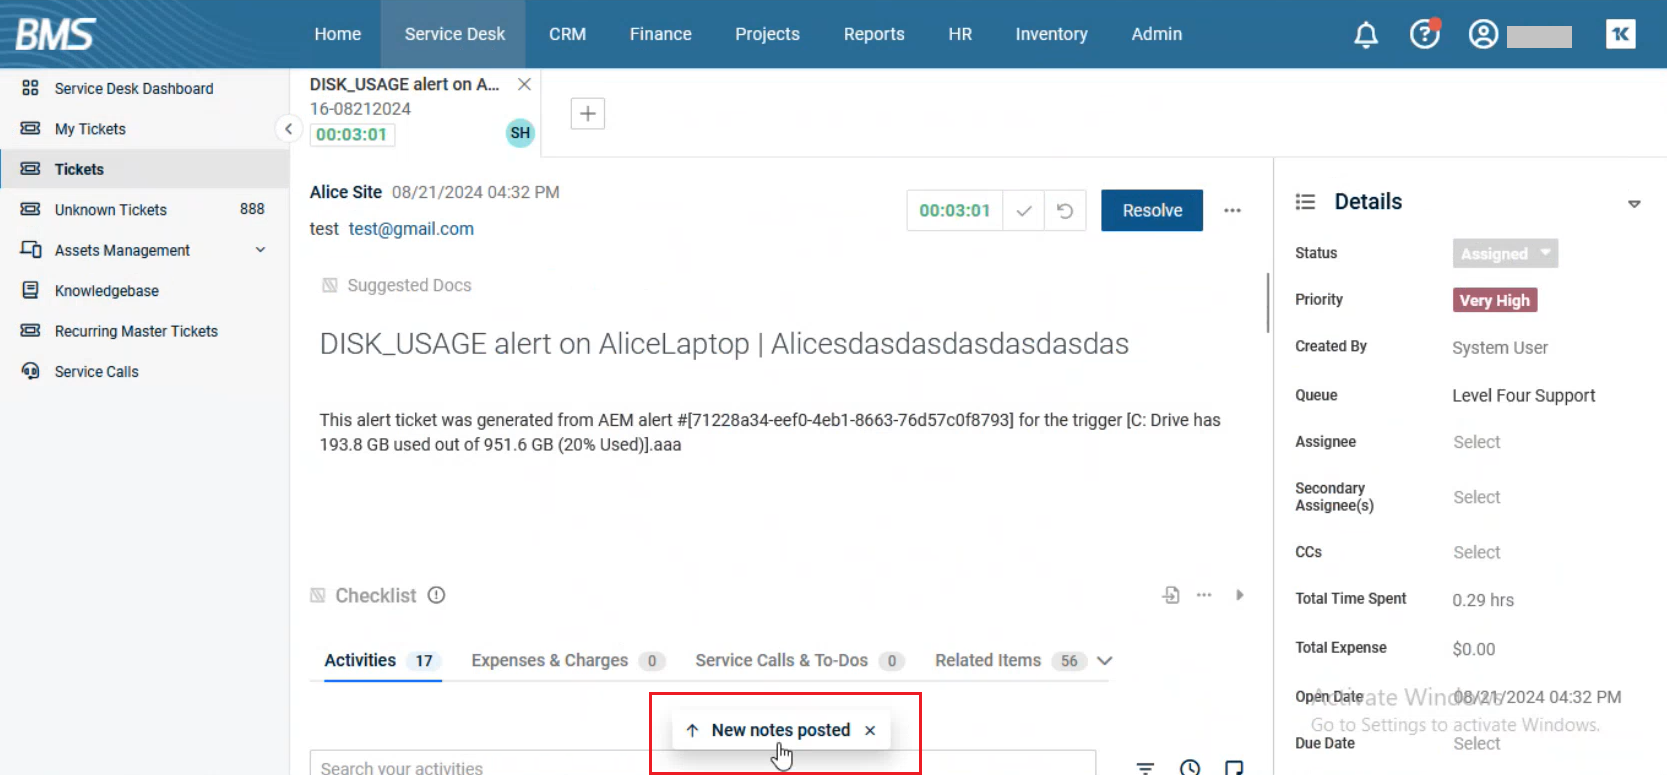Open test@gmail.com email link
Viewport: 1667px width, 775px height.
click(x=411, y=229)
